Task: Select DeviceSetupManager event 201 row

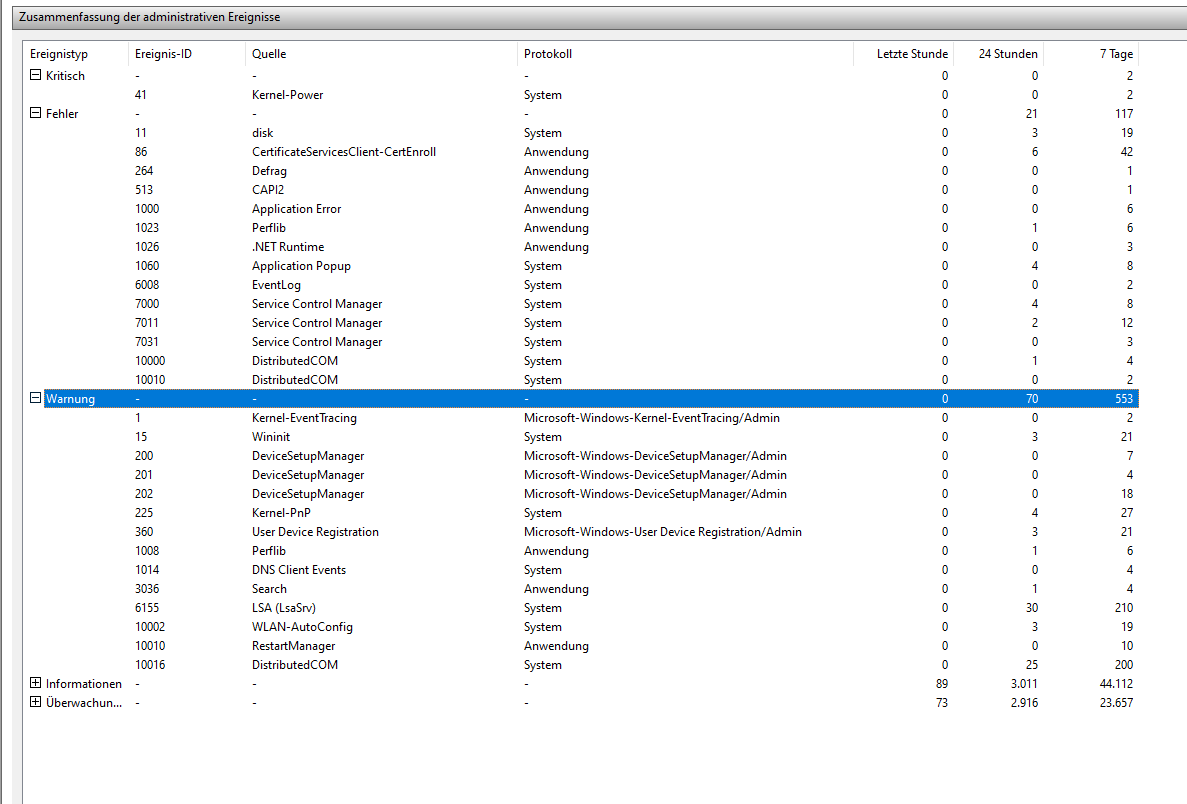Action: [x=581, y=475]
